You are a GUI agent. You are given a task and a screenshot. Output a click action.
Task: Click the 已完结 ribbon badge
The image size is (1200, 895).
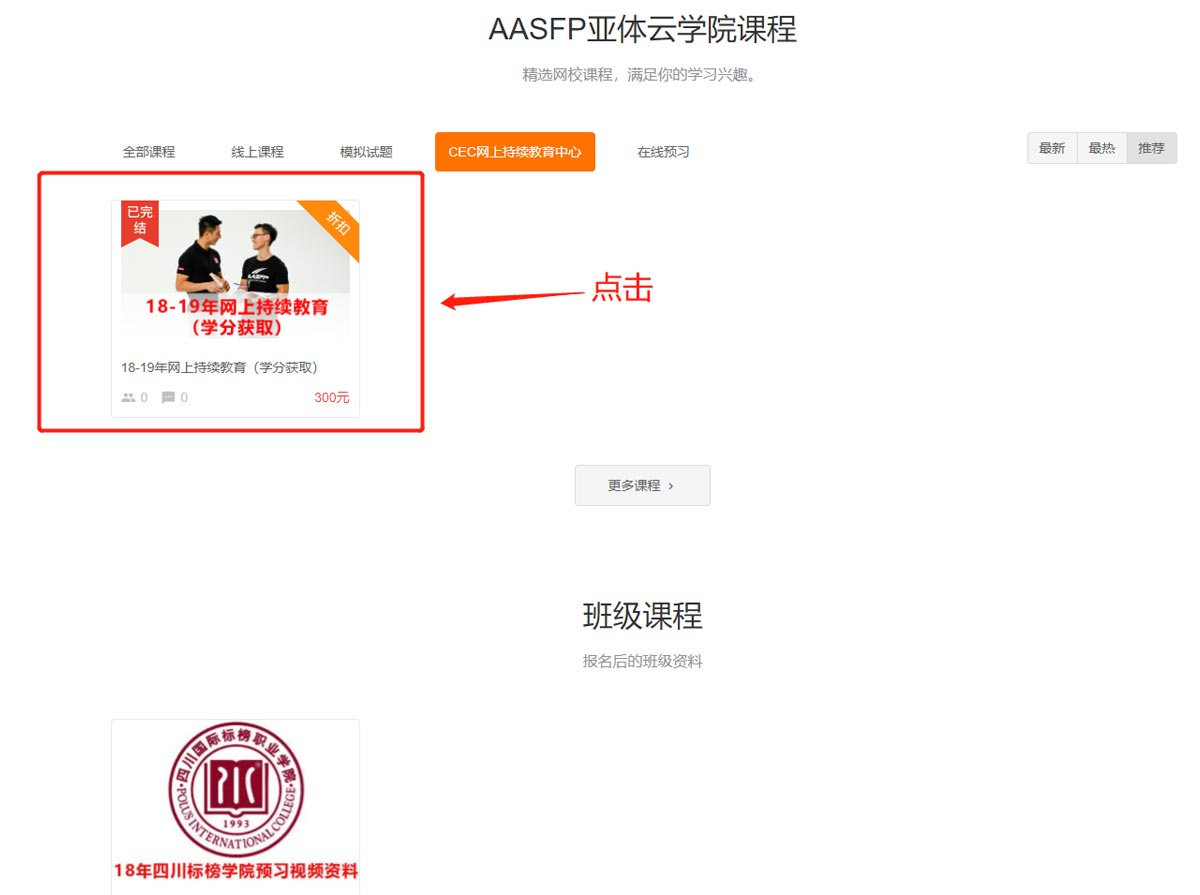tap(140, 223)
